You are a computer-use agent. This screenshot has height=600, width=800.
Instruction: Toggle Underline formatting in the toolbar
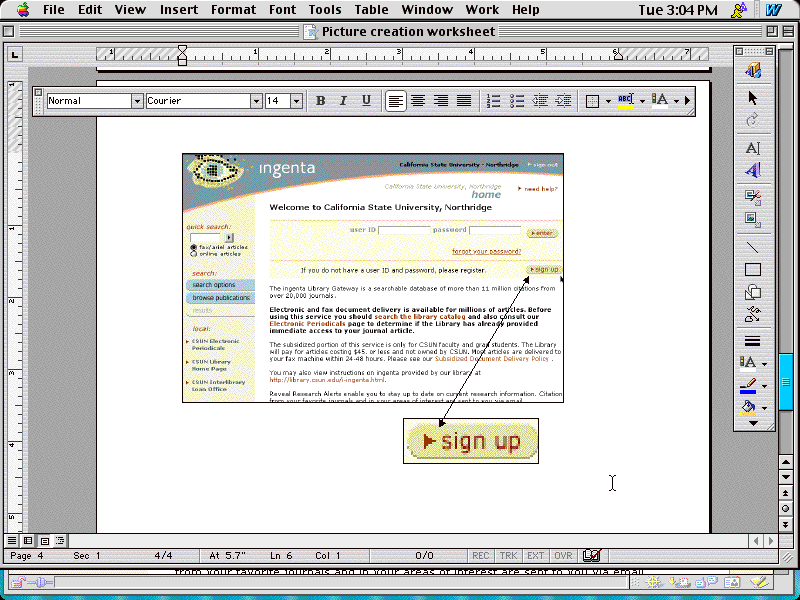[x=366, y=101]
